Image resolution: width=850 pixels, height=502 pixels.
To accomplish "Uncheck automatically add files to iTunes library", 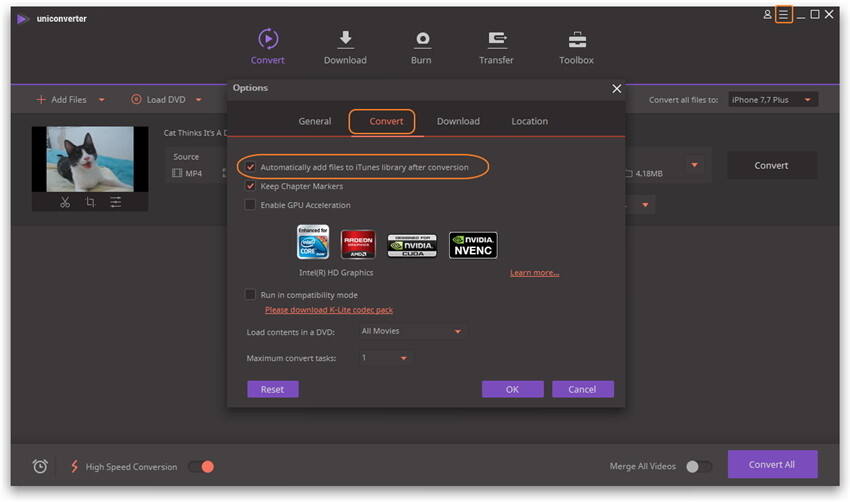I will (x=250, y=167).
